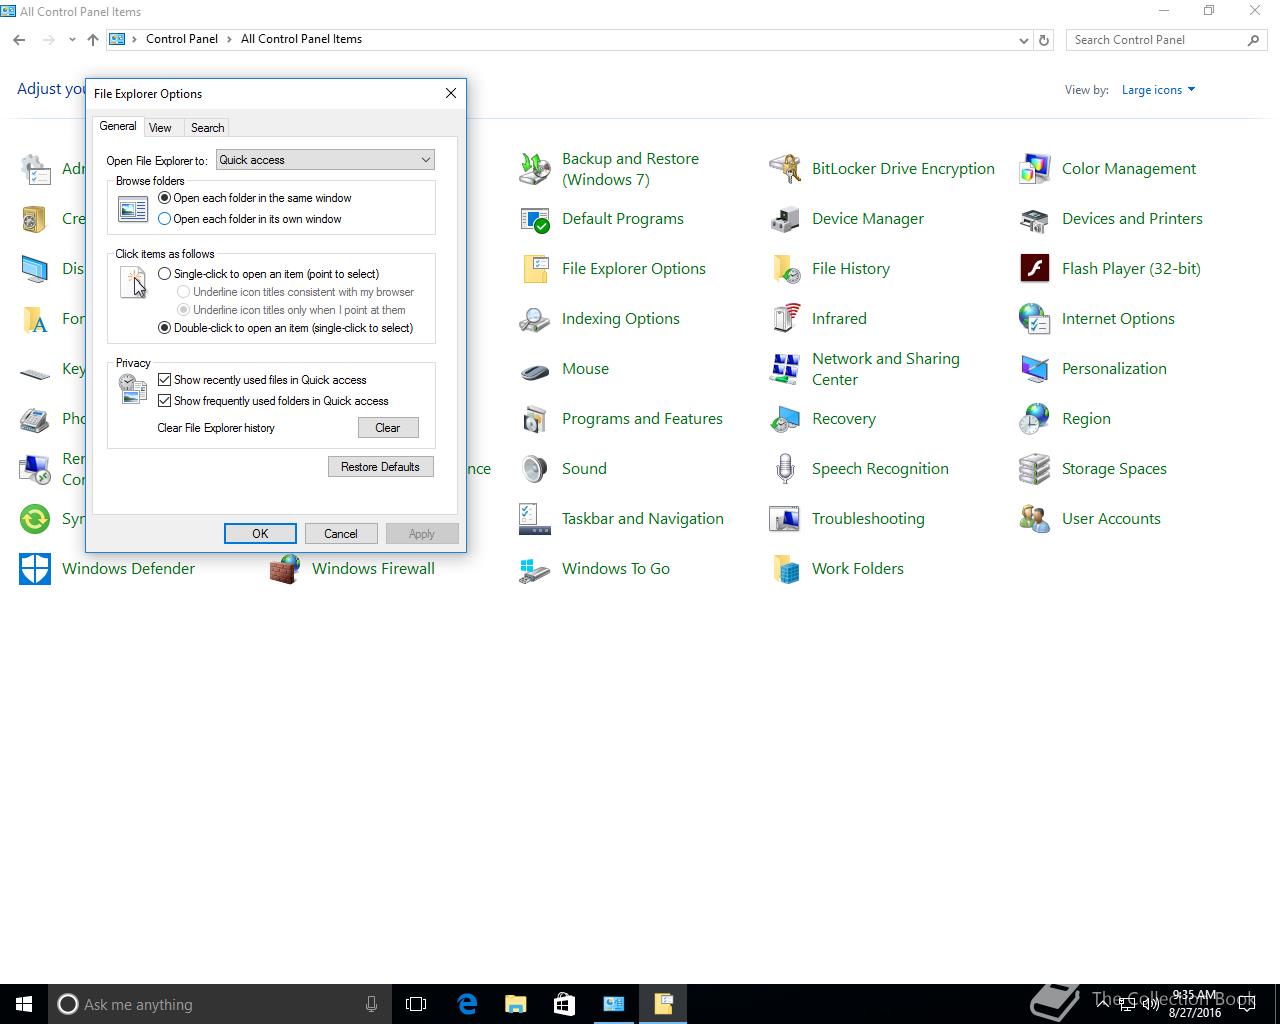The image size is (1280, 1024).
Task: Expand the Open File Explorer to dropdown
Action: 325,160
